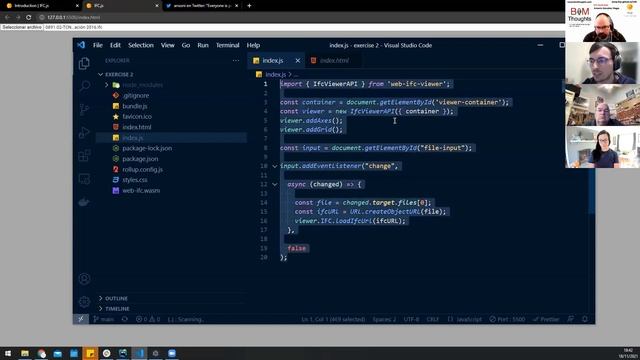
Task: Open the Help menu
Action: tap(253, 45)
